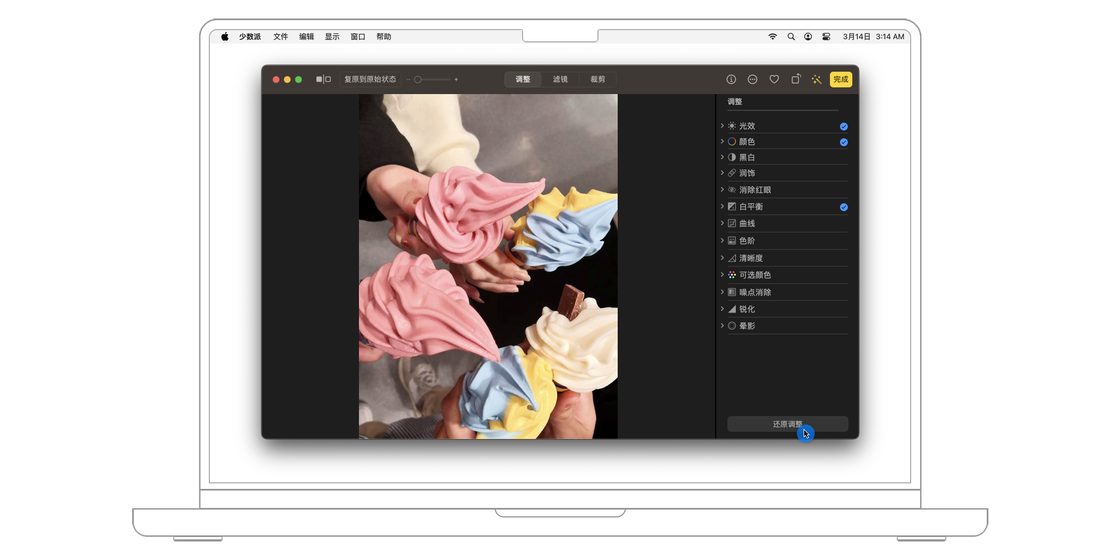The image size is (1120, 560).
Task: Expand the 色阶 levels section
Action: [722, 241]
